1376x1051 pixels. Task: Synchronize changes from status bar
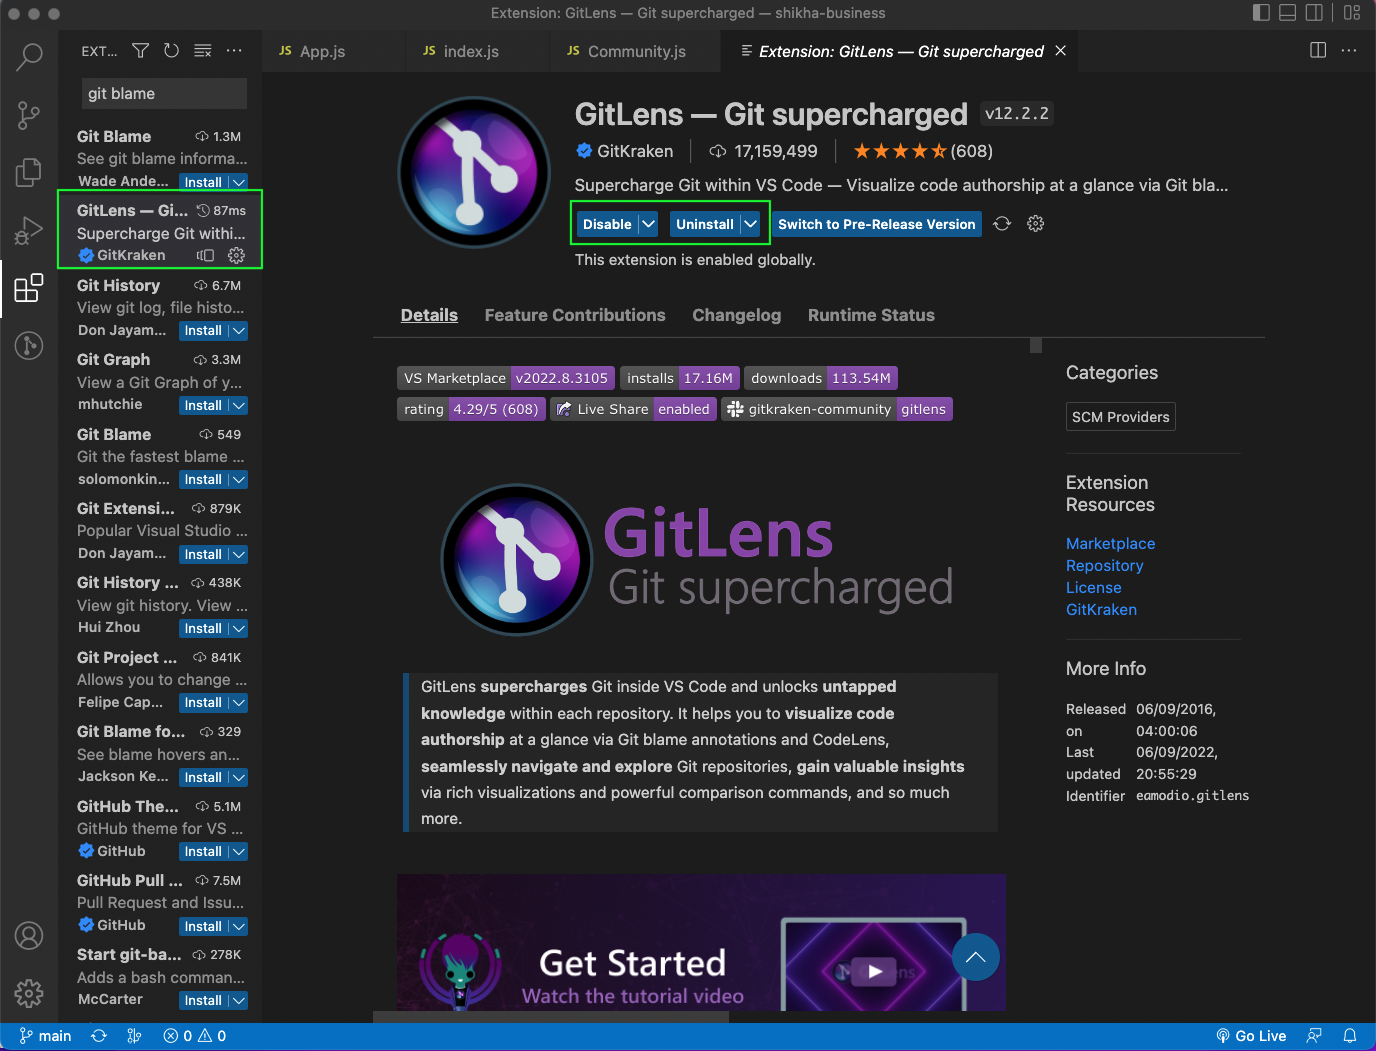(x=99, y=1036)
